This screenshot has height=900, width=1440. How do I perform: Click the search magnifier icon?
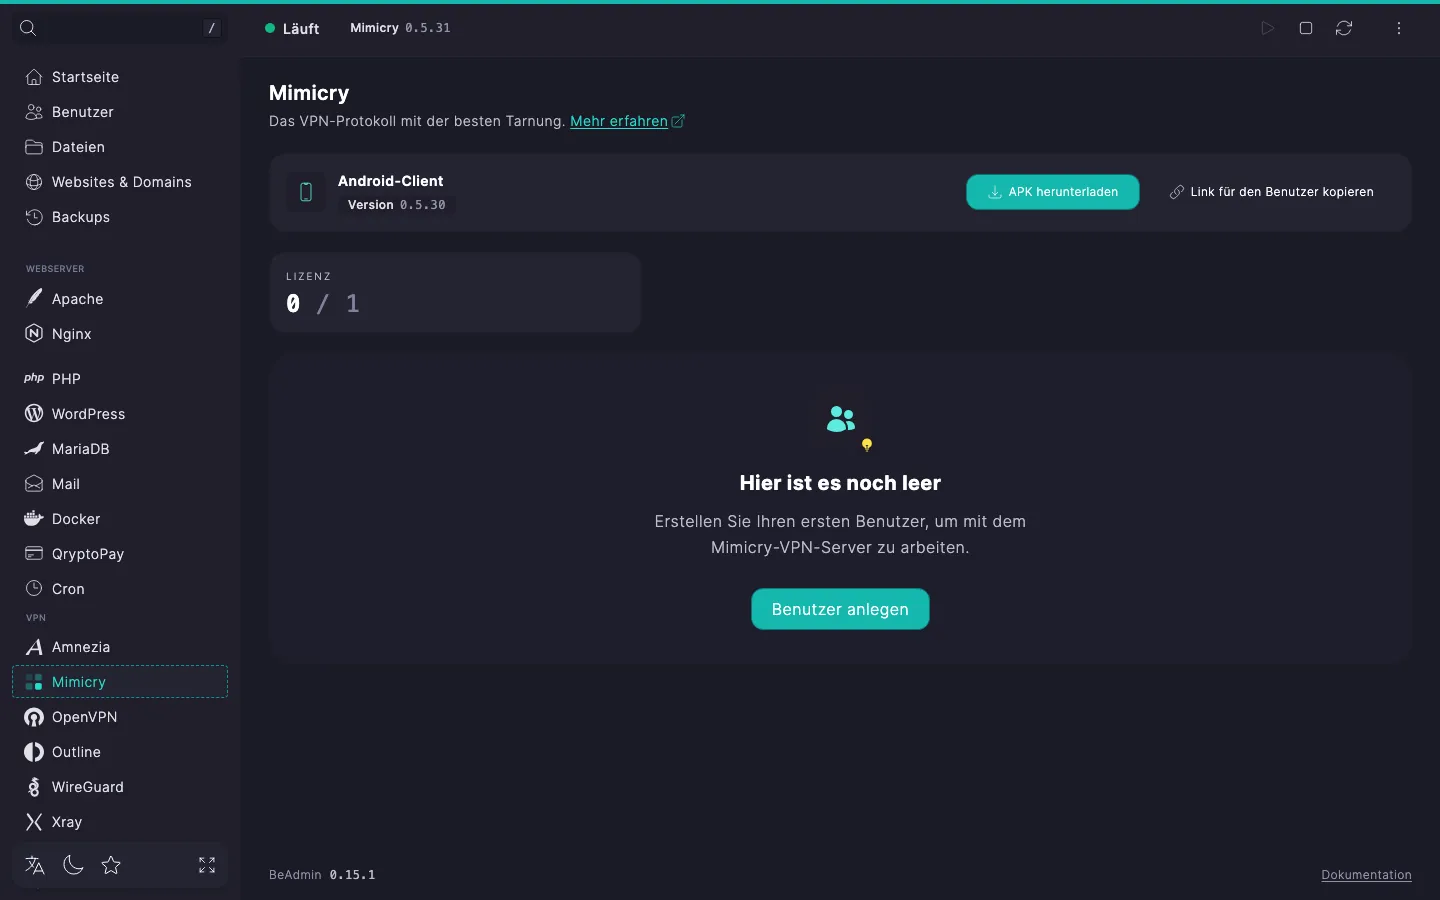pos(28,28)
